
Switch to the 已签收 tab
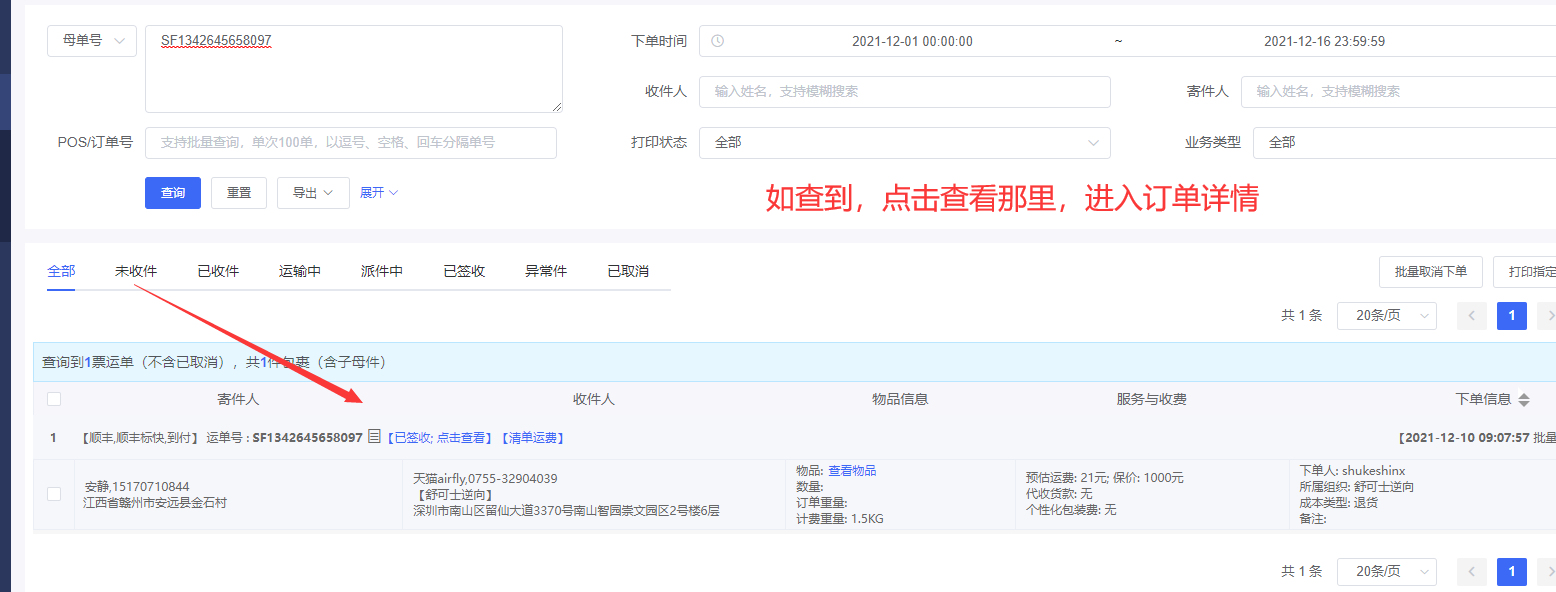(x=464, y=271)
